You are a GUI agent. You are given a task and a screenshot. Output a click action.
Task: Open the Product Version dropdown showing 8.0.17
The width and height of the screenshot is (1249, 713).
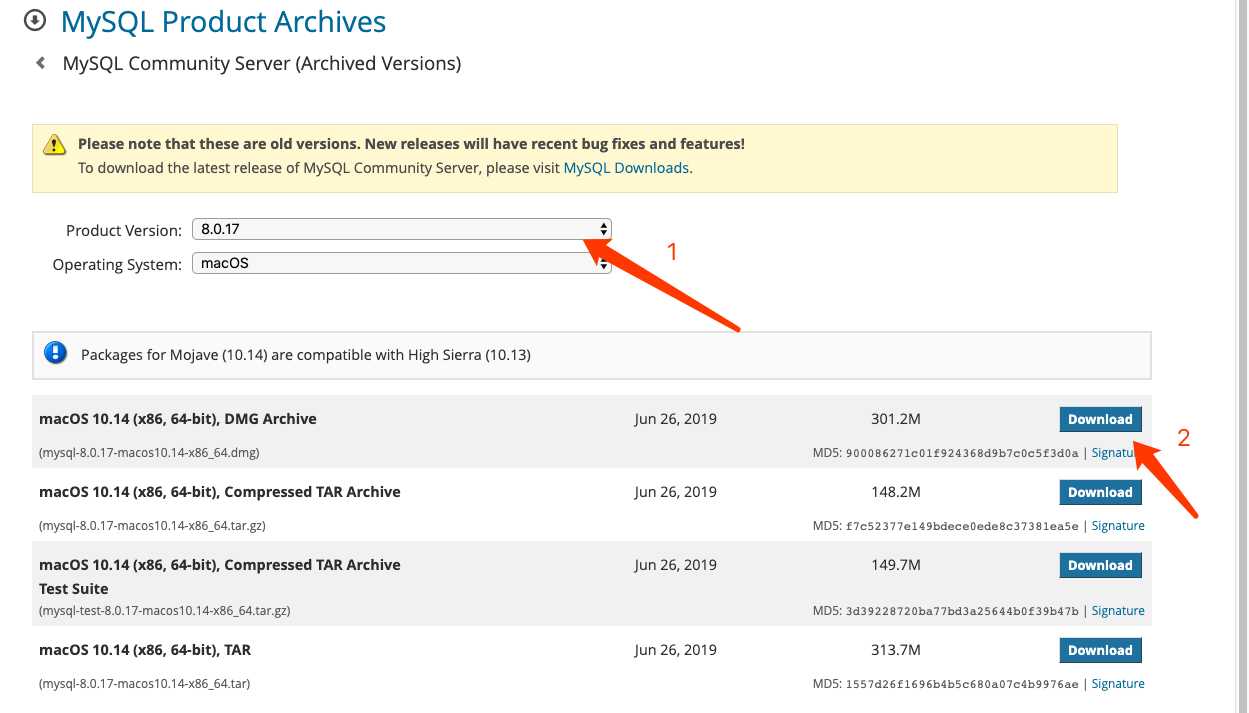pyautogui.click(x=401, y=229)
